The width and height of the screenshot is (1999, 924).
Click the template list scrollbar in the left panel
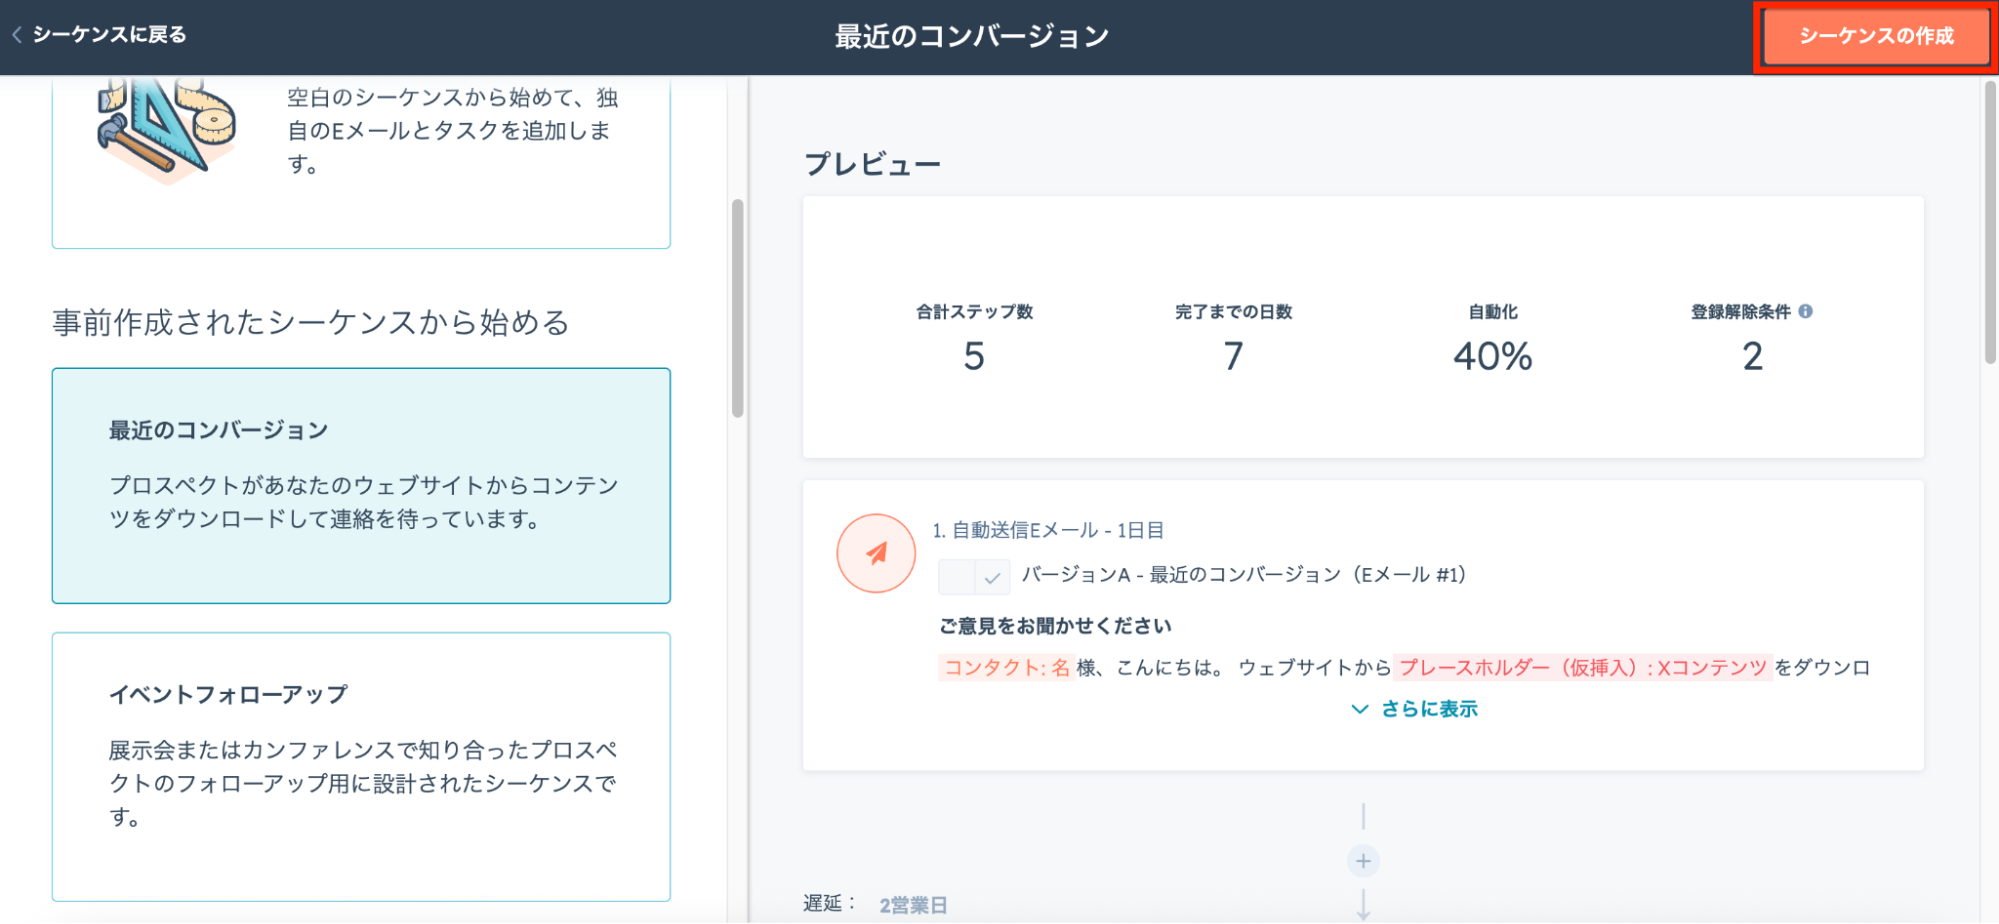738,308
